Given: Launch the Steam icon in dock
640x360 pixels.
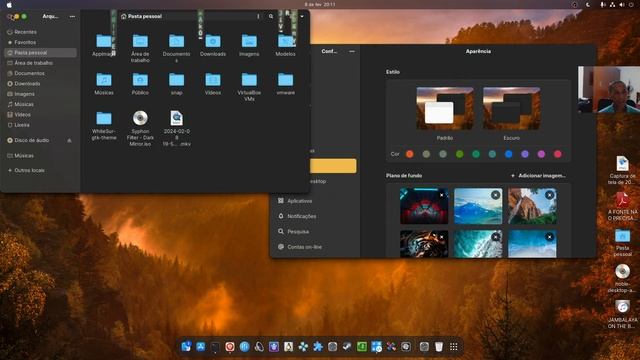Looking at the screenshot, I should [x=347, y=347].
